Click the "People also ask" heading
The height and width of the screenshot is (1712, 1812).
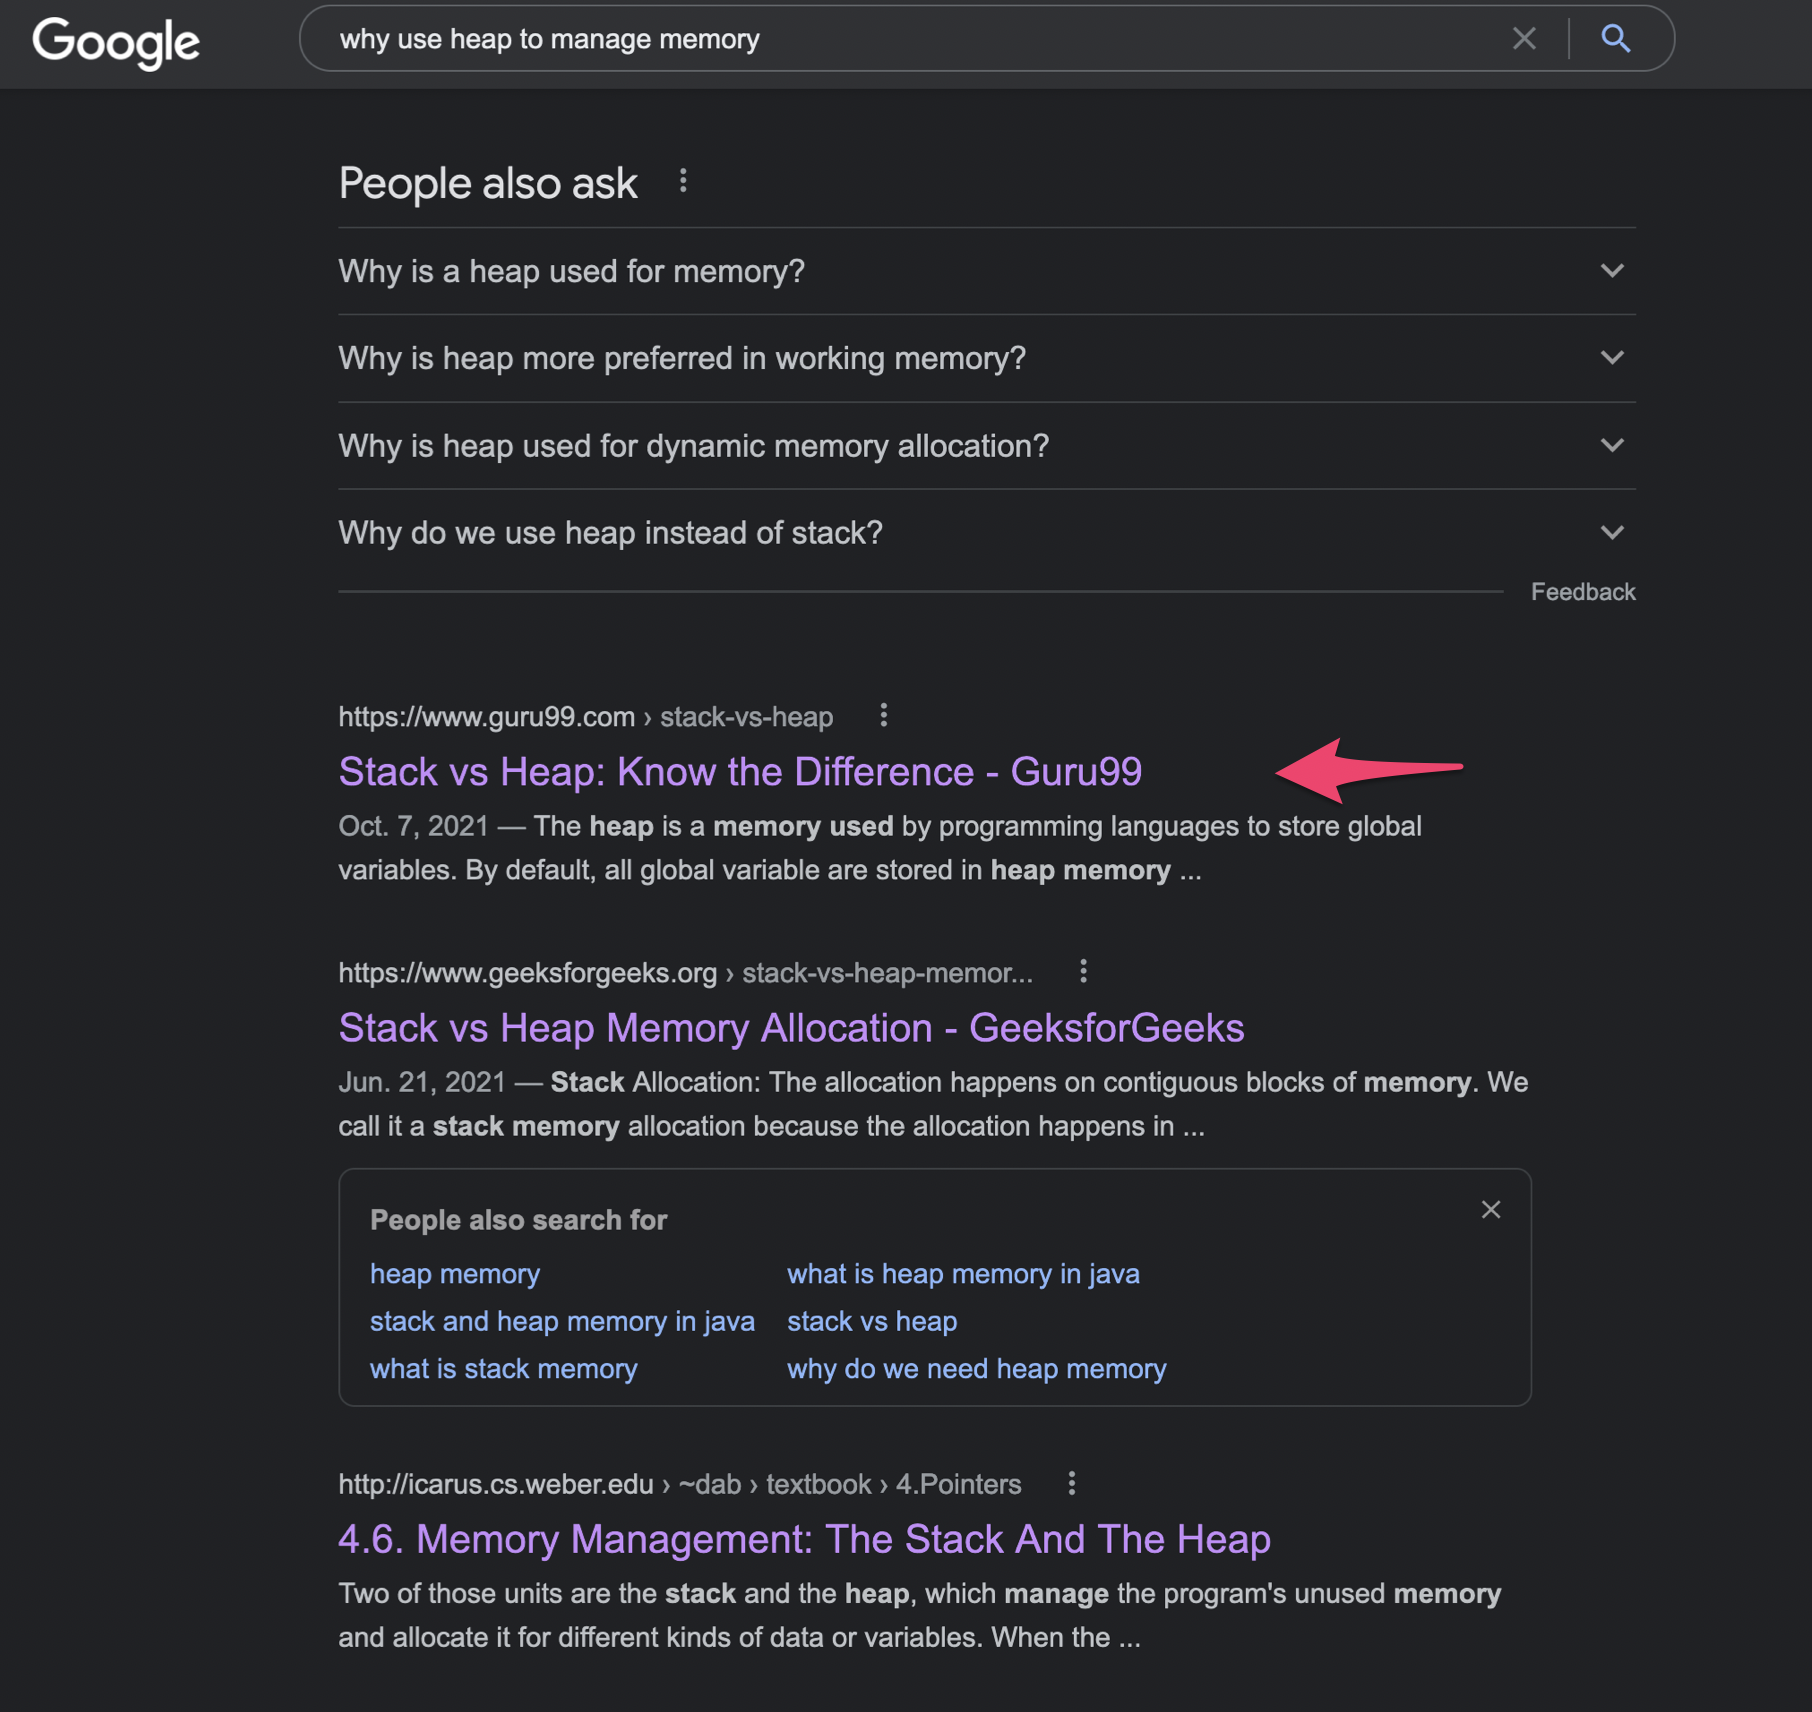[x=488, y=183]
